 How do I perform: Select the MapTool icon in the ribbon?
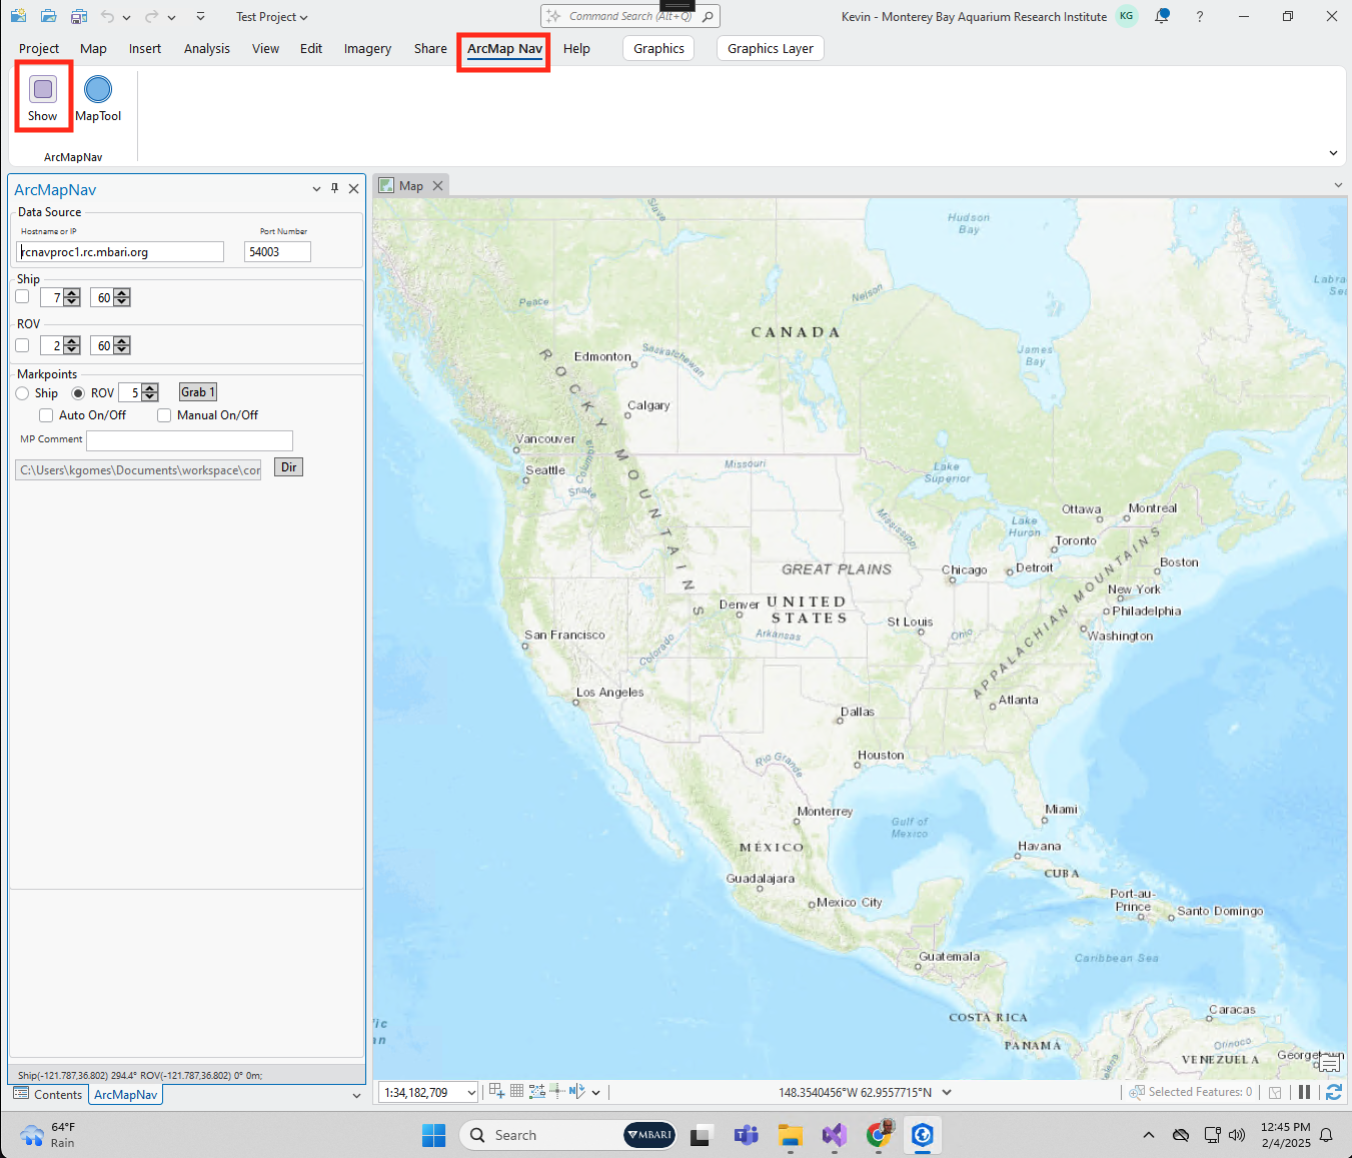[97, 96]
